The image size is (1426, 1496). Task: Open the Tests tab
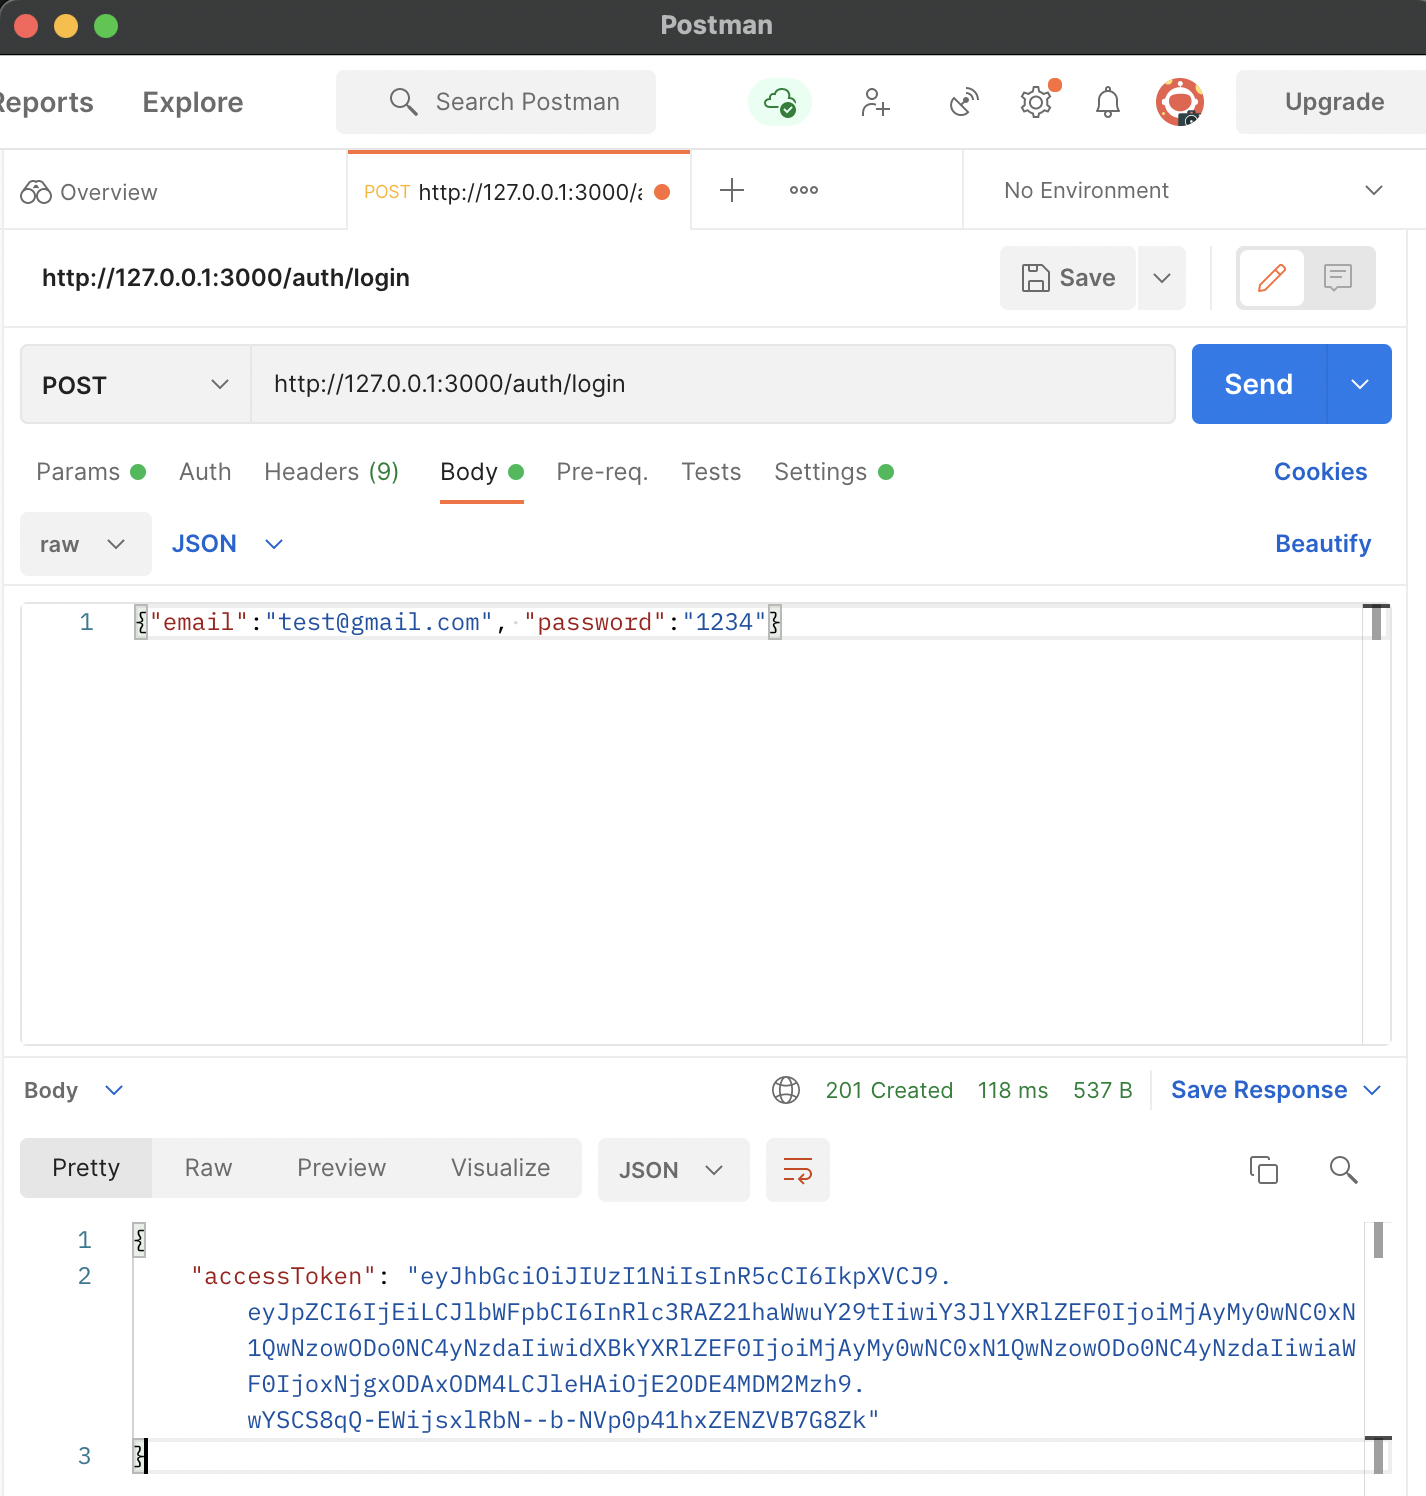point(711,472)
